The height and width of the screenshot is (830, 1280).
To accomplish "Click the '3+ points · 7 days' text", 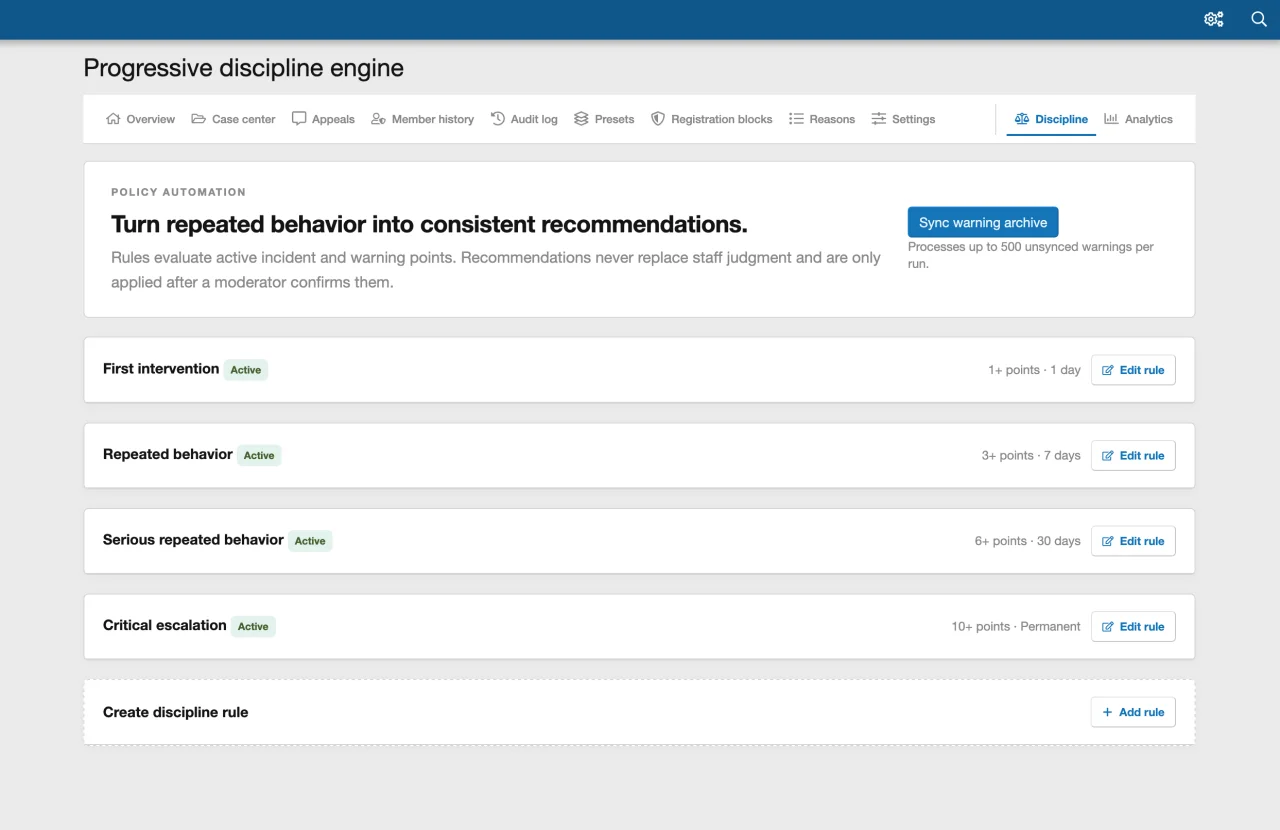I will [1031, 456].
